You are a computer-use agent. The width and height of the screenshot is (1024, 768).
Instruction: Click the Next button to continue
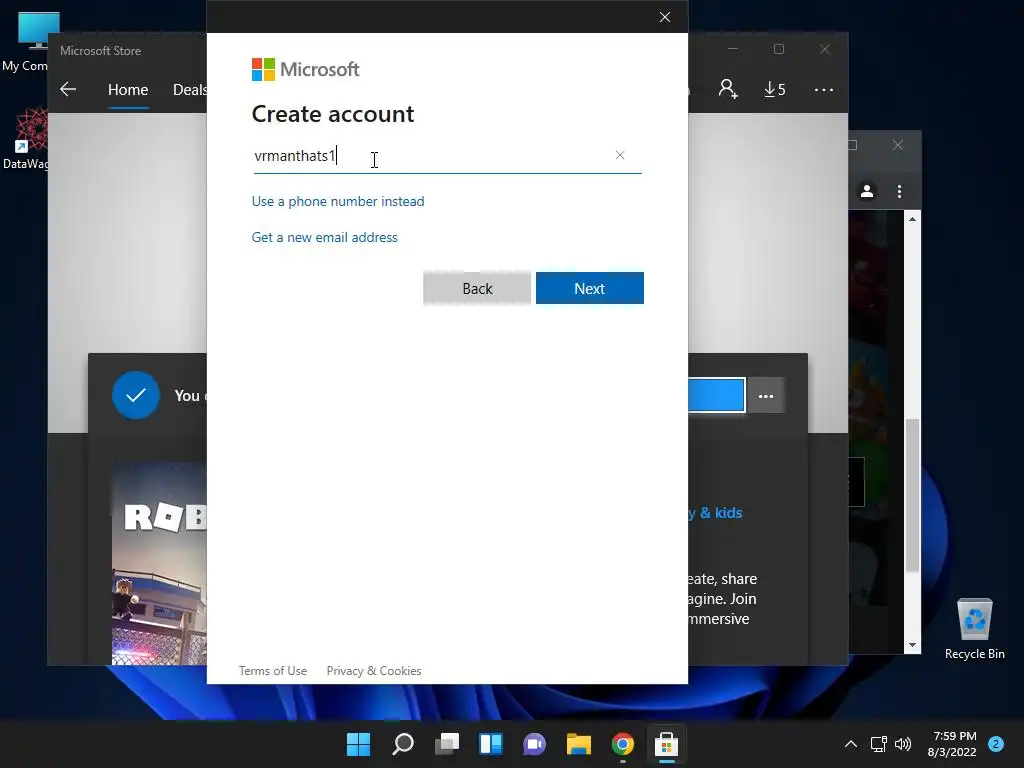tap(590, 288)
